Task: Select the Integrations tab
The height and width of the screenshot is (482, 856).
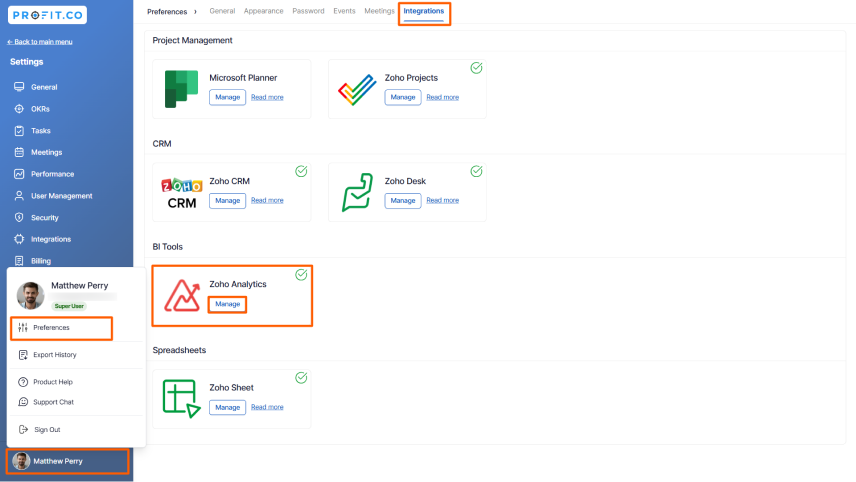Action: tap(424, 11)
